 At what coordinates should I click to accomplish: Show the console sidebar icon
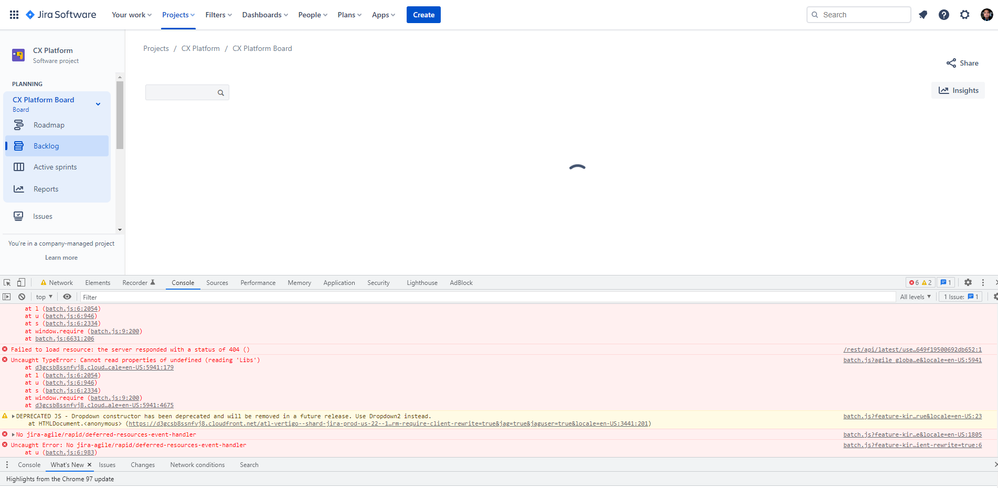7,296
